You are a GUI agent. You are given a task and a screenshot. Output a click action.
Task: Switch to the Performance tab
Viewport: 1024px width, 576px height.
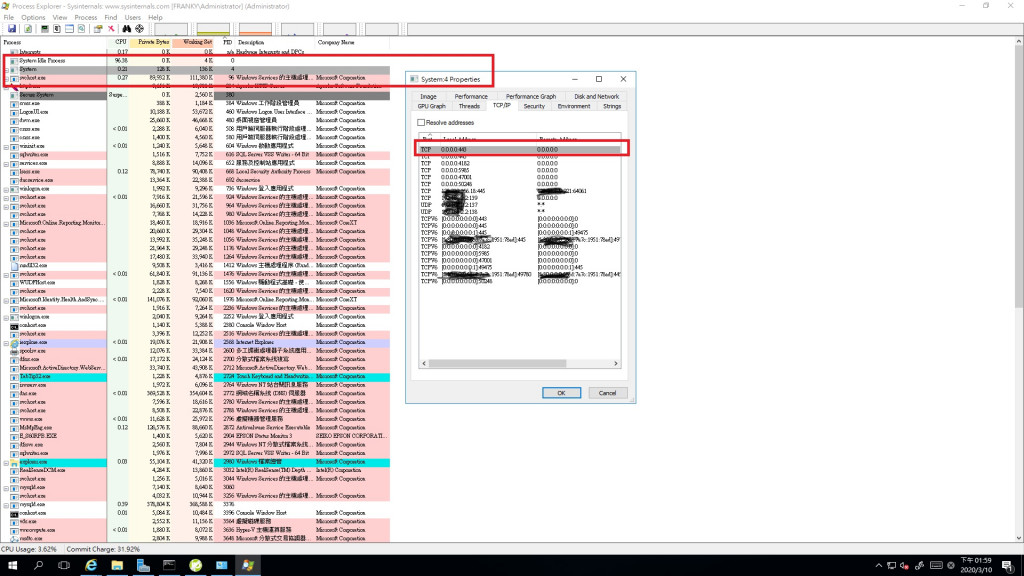point(471,97)
